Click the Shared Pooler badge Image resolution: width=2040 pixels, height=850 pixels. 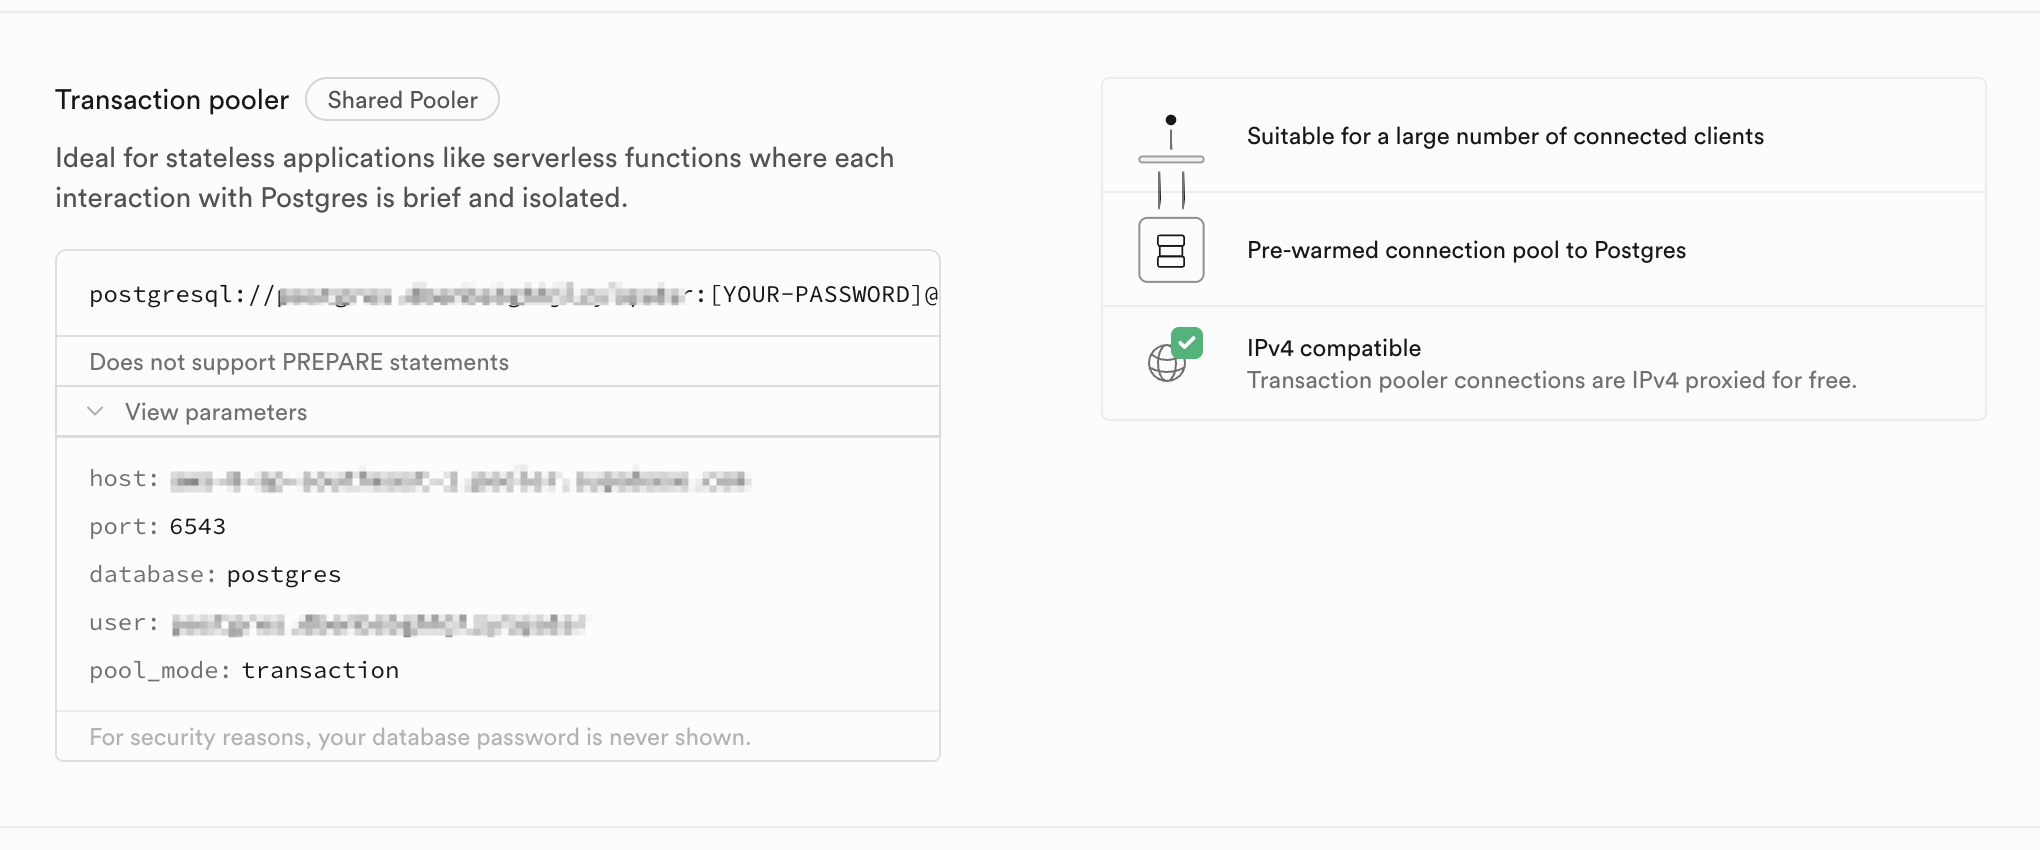tap(402, 99)
